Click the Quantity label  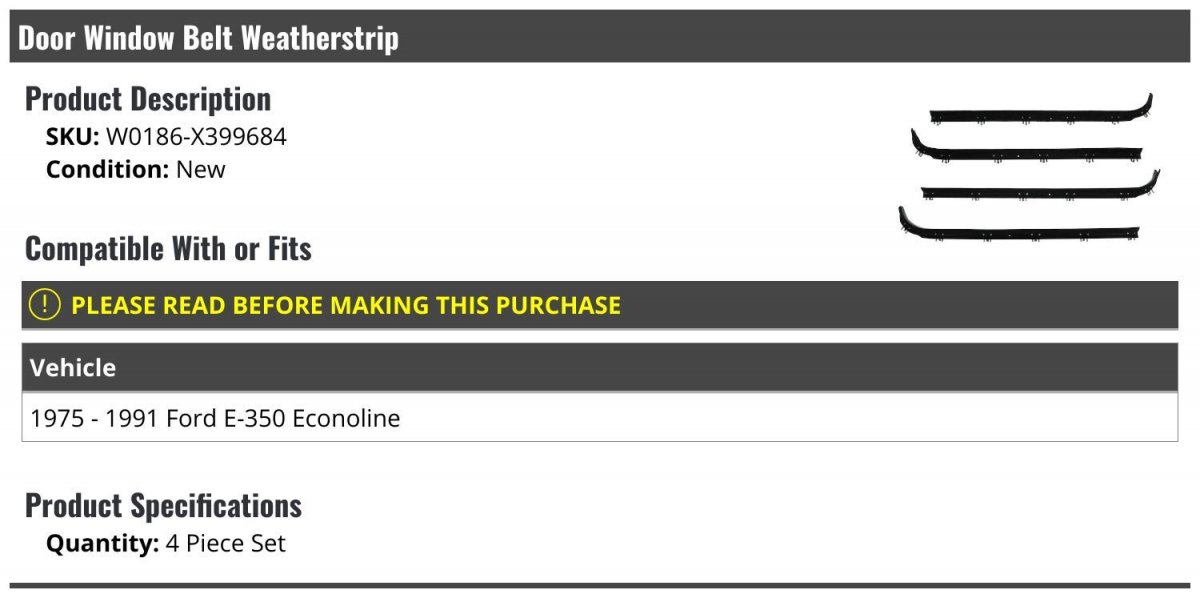tap(102, 544)
